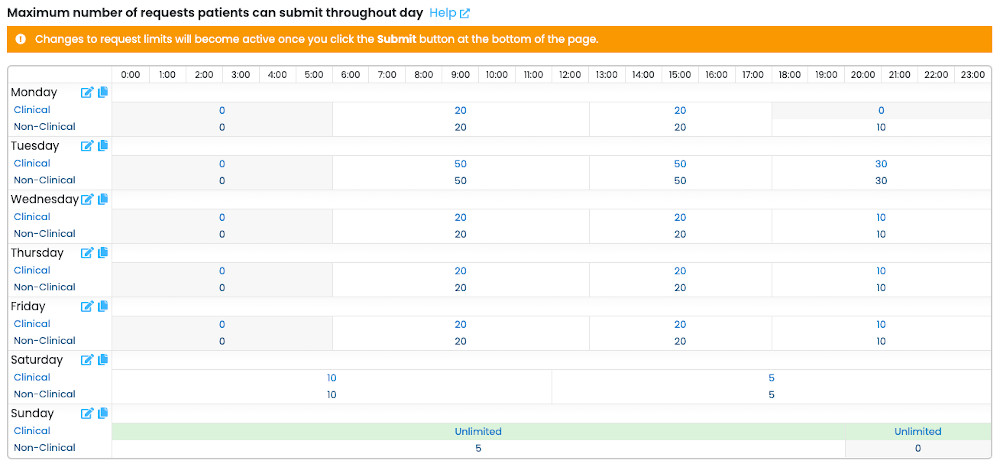The height and width of the screenshot is (467, 1000).
Task: Select Saturday Clinical value 10
Action: tap(331, 378)
